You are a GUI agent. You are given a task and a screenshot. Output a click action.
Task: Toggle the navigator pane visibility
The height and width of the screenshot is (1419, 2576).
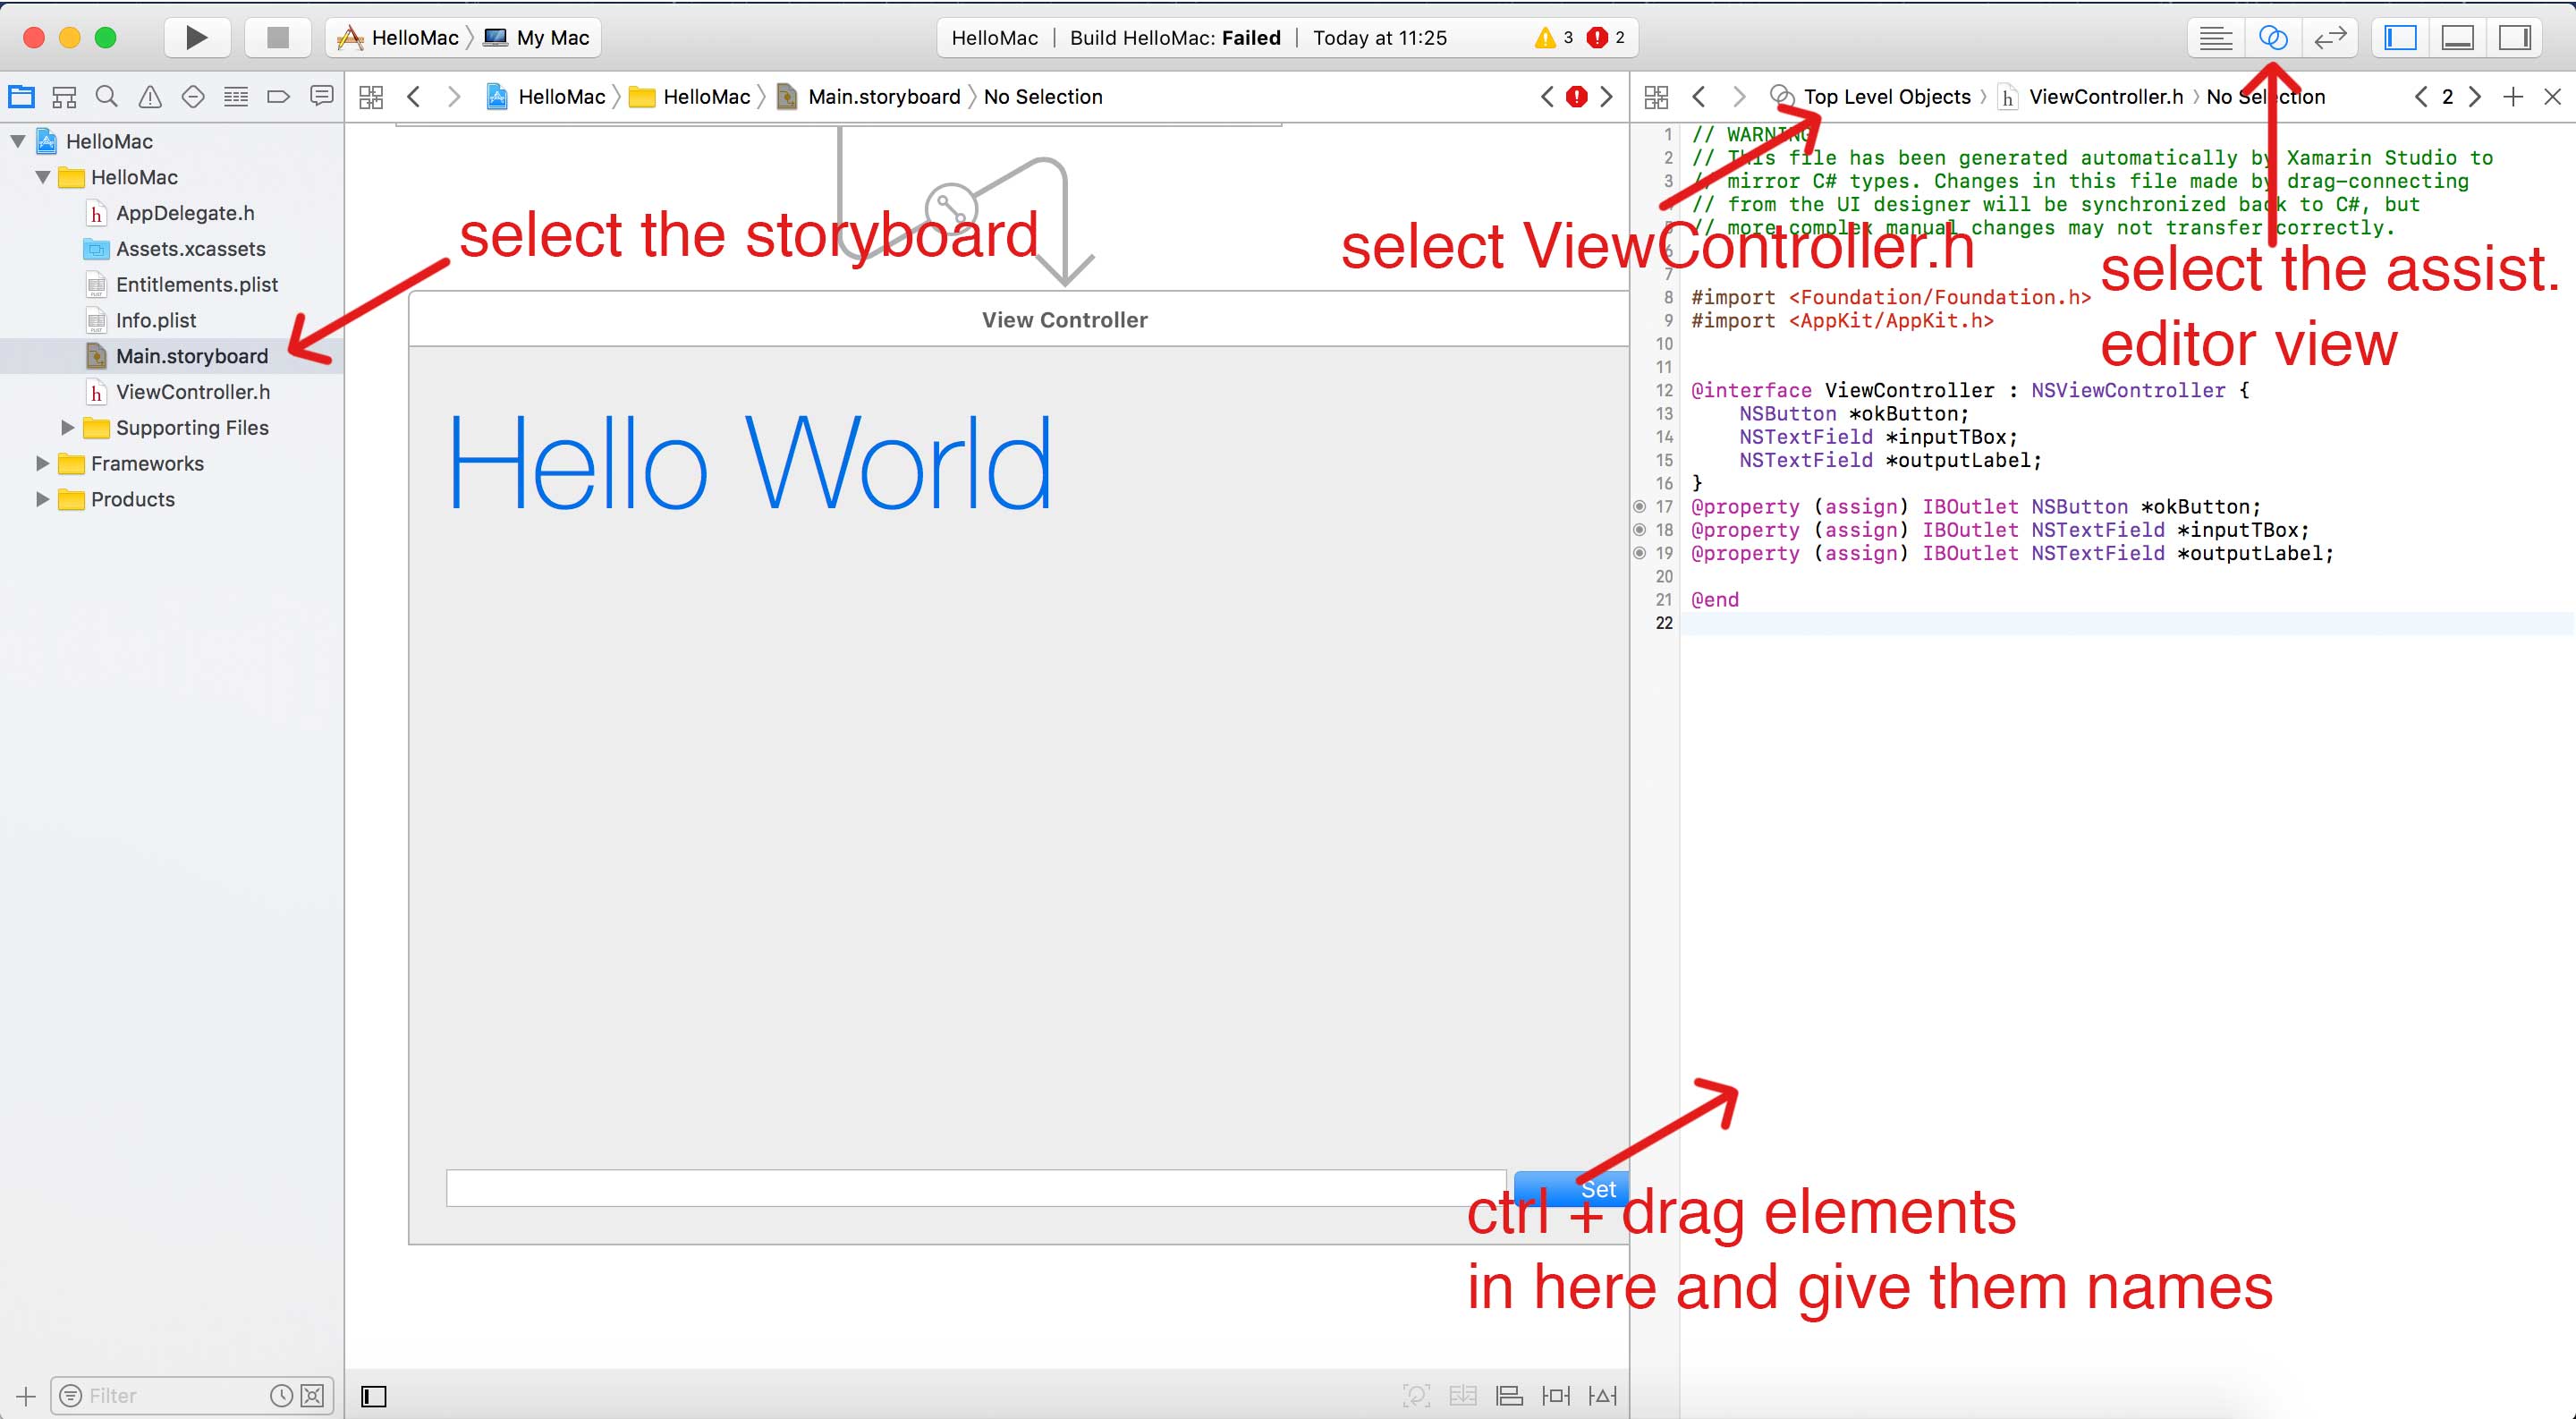(2400, 38)
